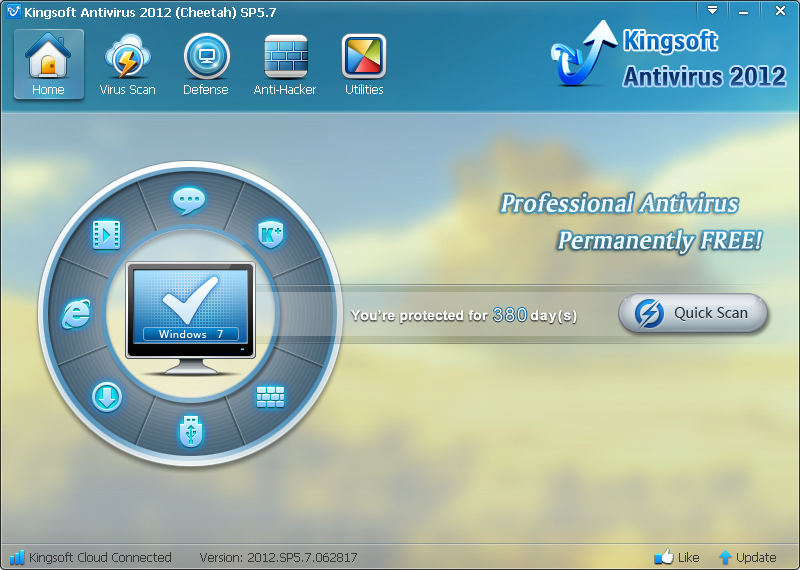Click the Like thumbs-up button

[x=677, y=557]
